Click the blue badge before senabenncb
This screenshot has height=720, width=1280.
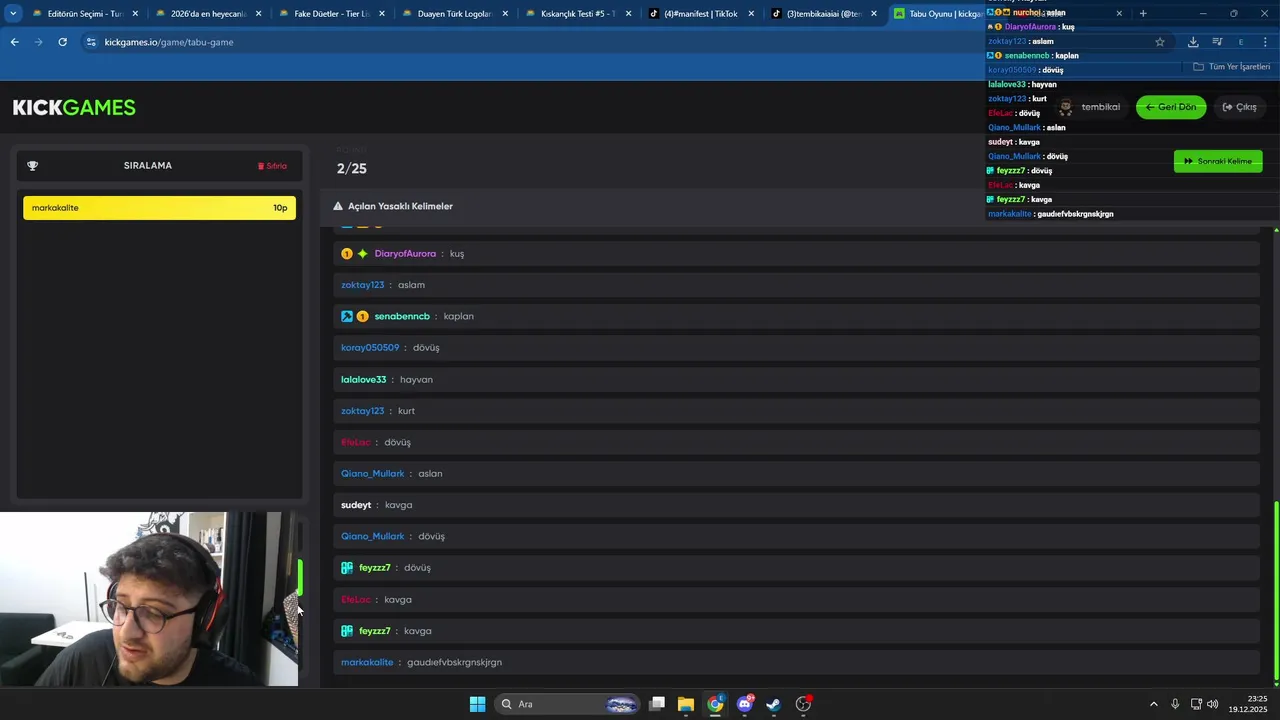point(347,316)
